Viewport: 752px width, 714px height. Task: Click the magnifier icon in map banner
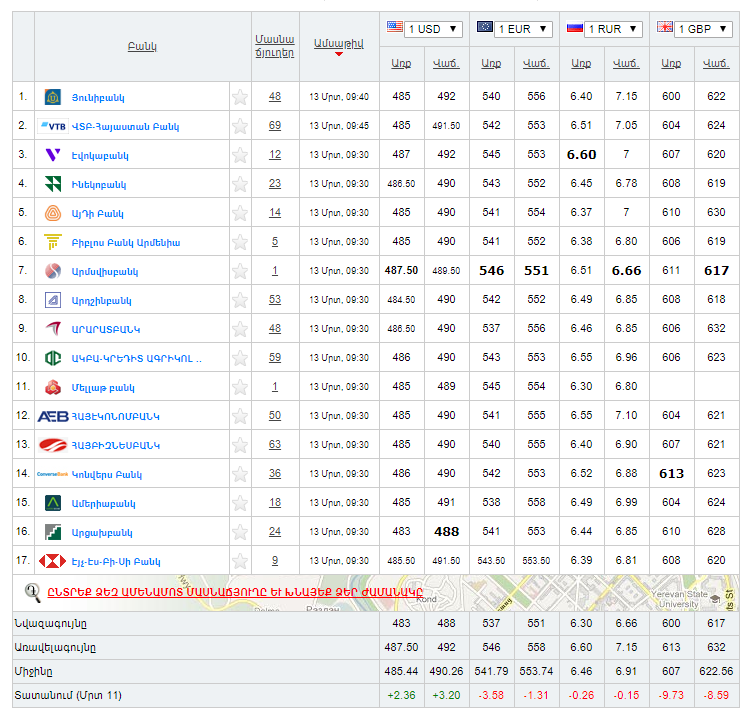click(32, 593)
